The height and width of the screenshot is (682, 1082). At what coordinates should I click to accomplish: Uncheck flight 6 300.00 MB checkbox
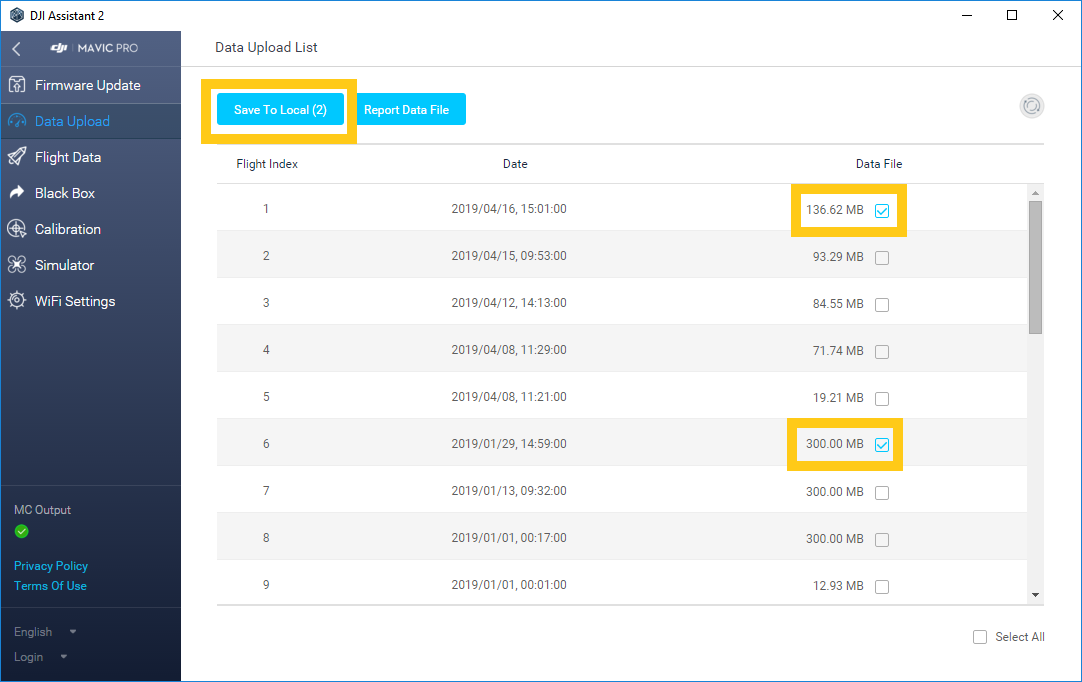click(x=882, y=445)
